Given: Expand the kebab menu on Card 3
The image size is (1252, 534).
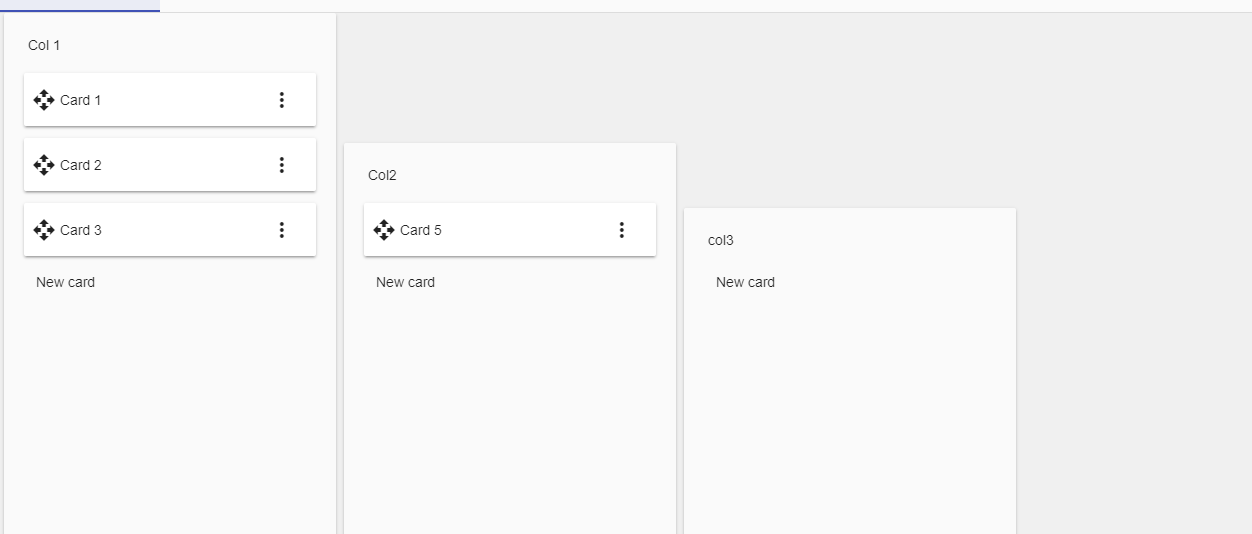Looking at the screenshot, I should click(x=281, y=230).
